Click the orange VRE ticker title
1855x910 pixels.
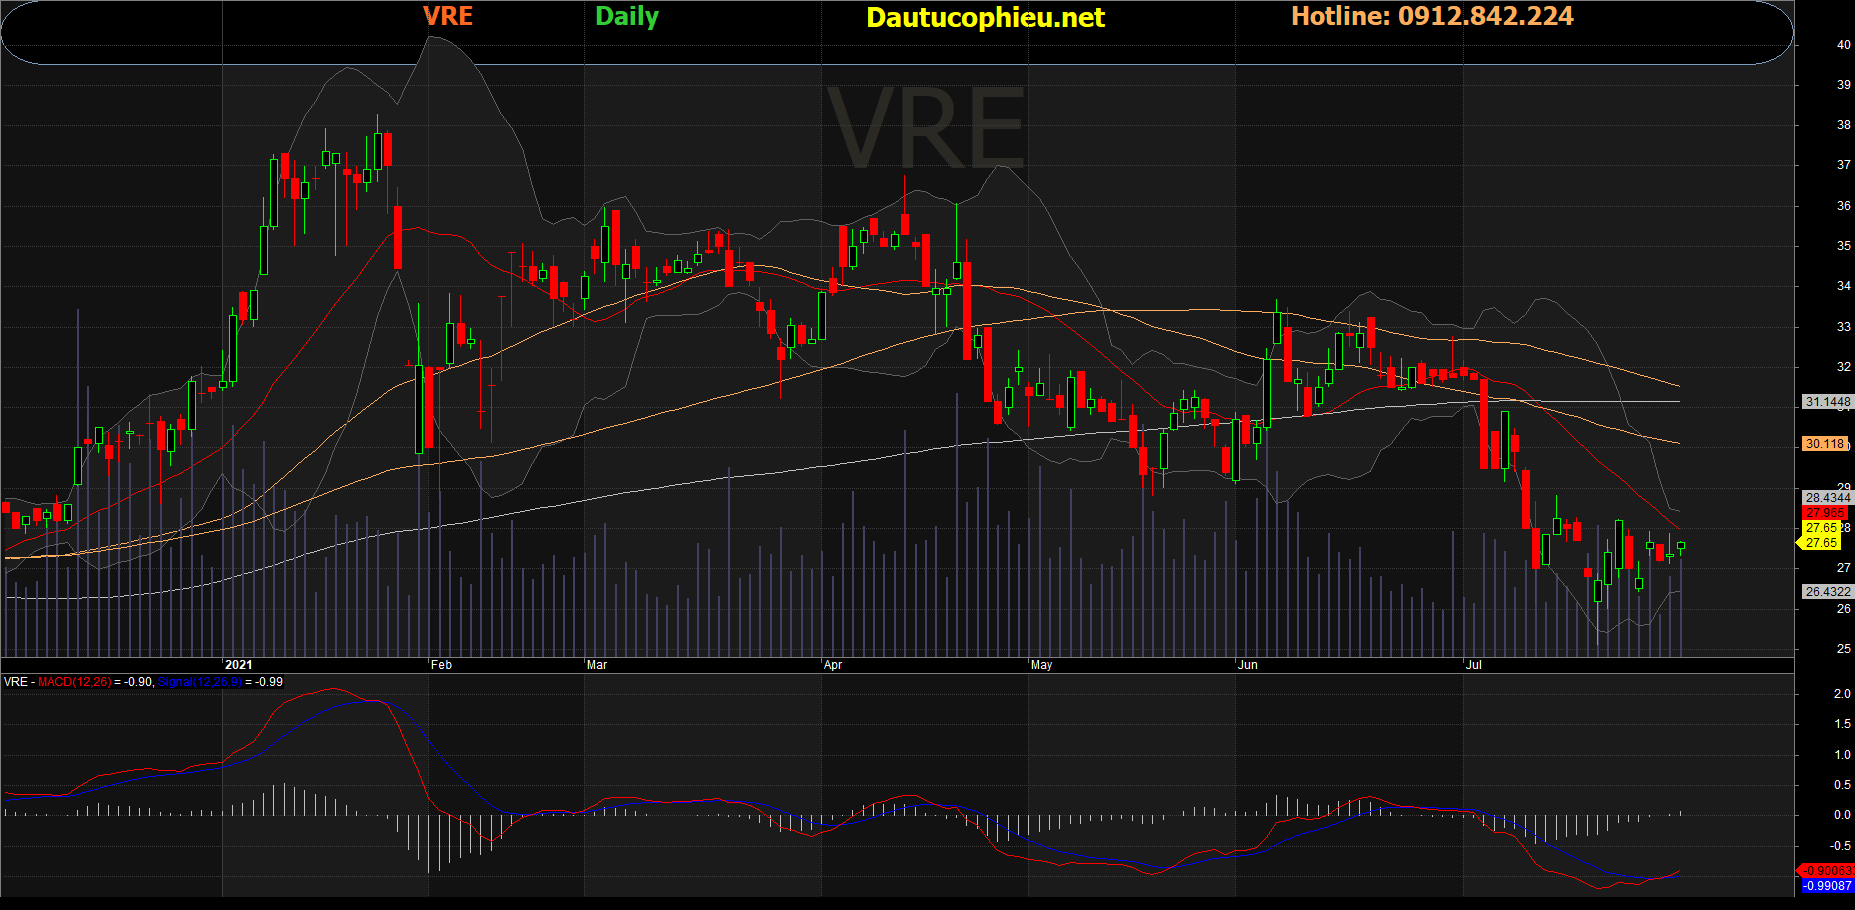point(447,16)
